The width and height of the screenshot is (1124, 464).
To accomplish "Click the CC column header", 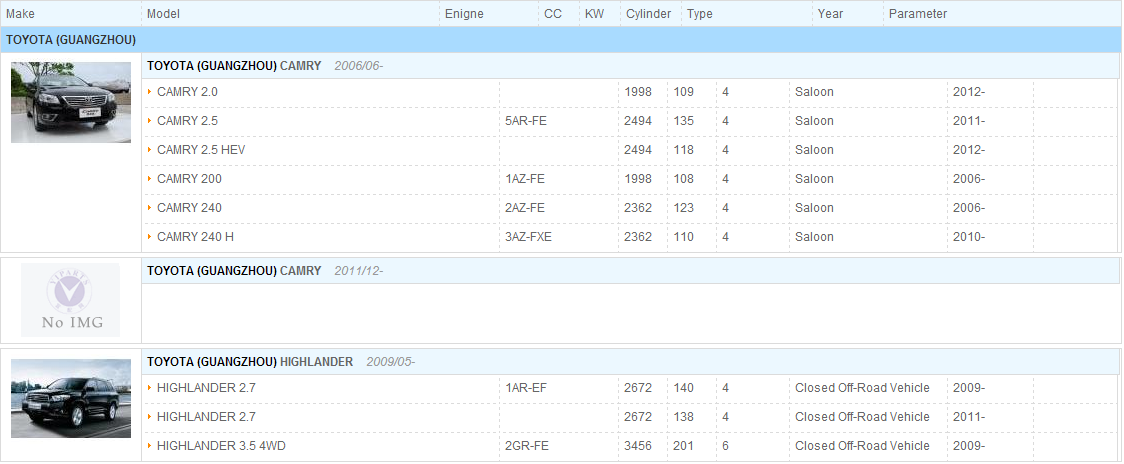I will pos(553,14).
